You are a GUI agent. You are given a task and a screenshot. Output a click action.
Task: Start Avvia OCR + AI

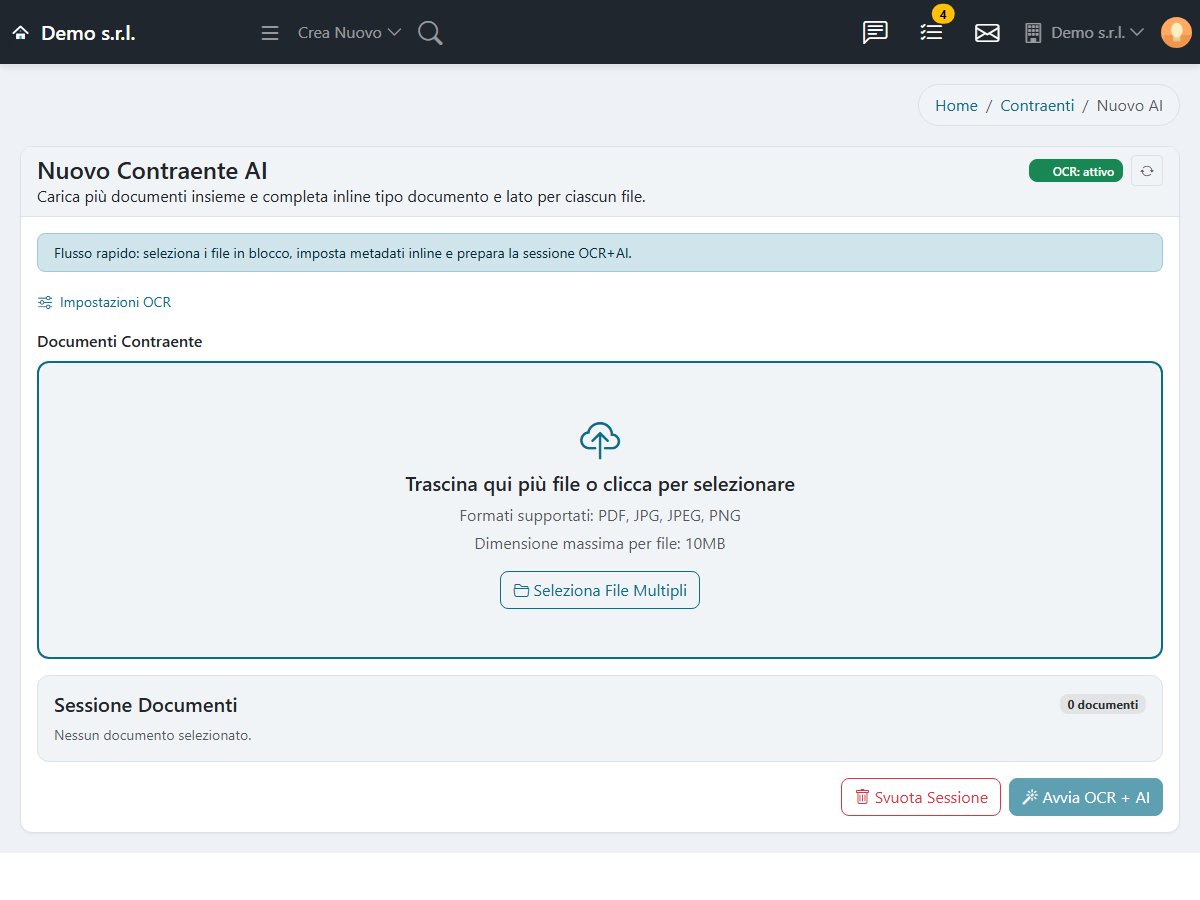(1086, 797)
